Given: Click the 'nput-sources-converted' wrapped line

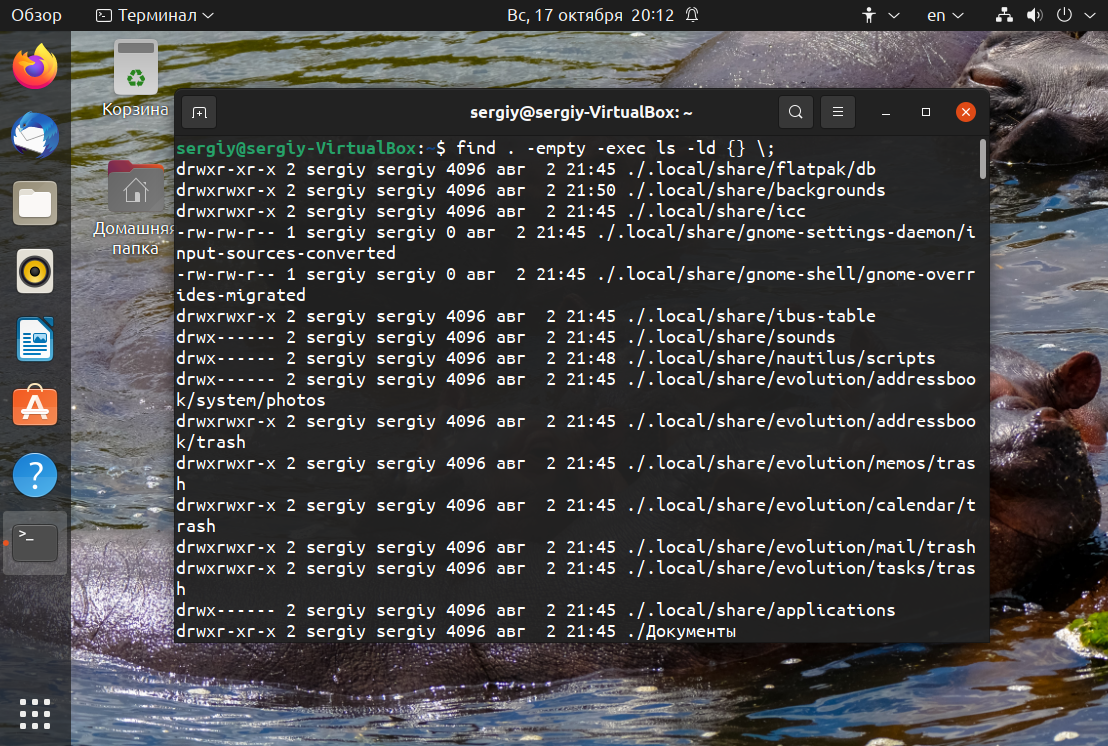Looking at the screenshot, I should pos(286,253).
